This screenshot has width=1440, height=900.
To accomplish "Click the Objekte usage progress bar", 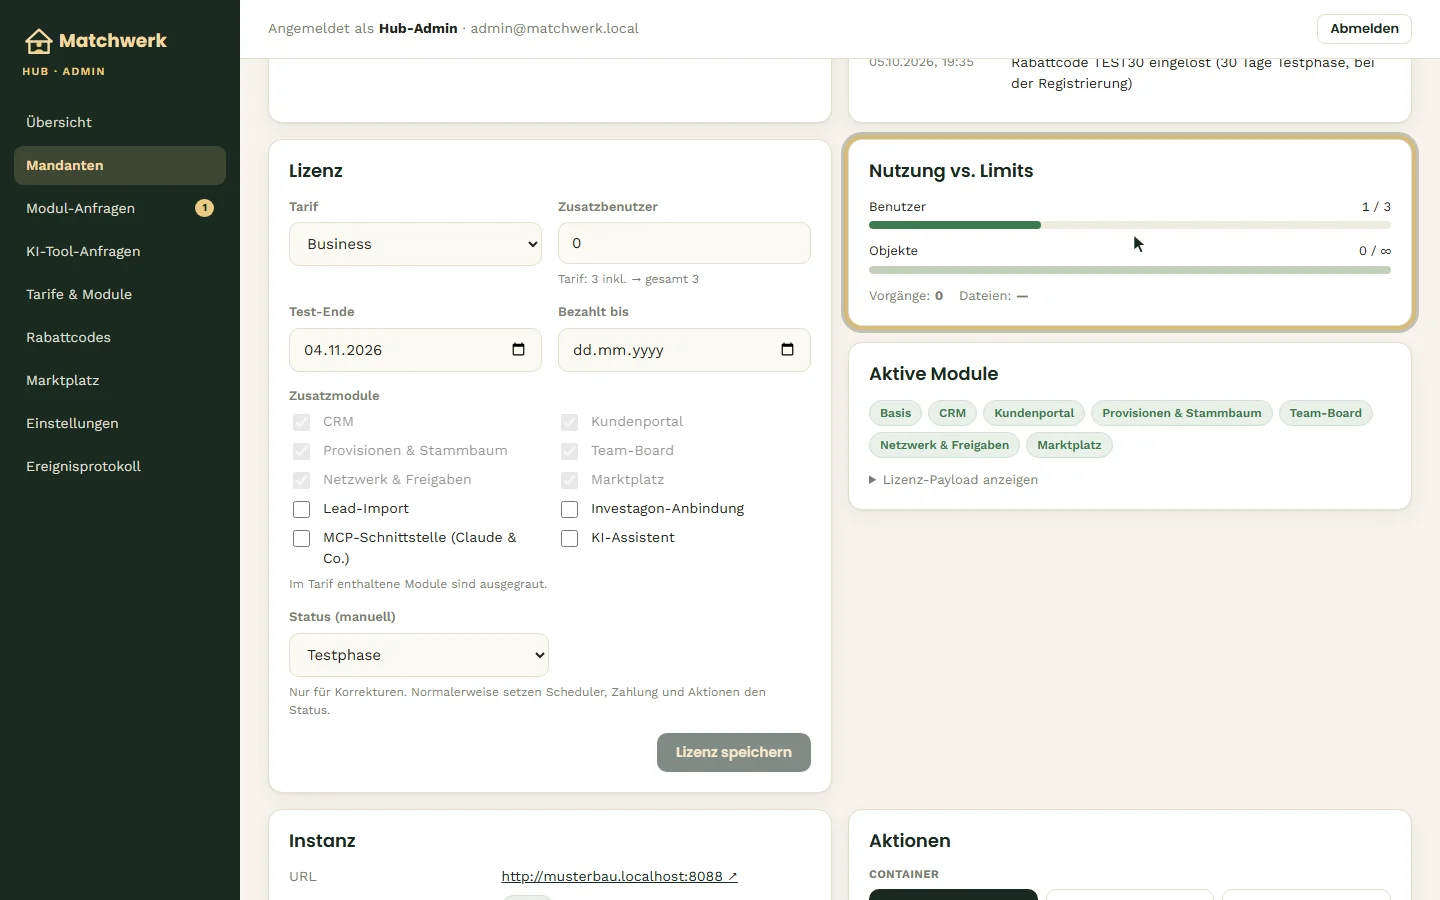I will [x=1130, y=270].
